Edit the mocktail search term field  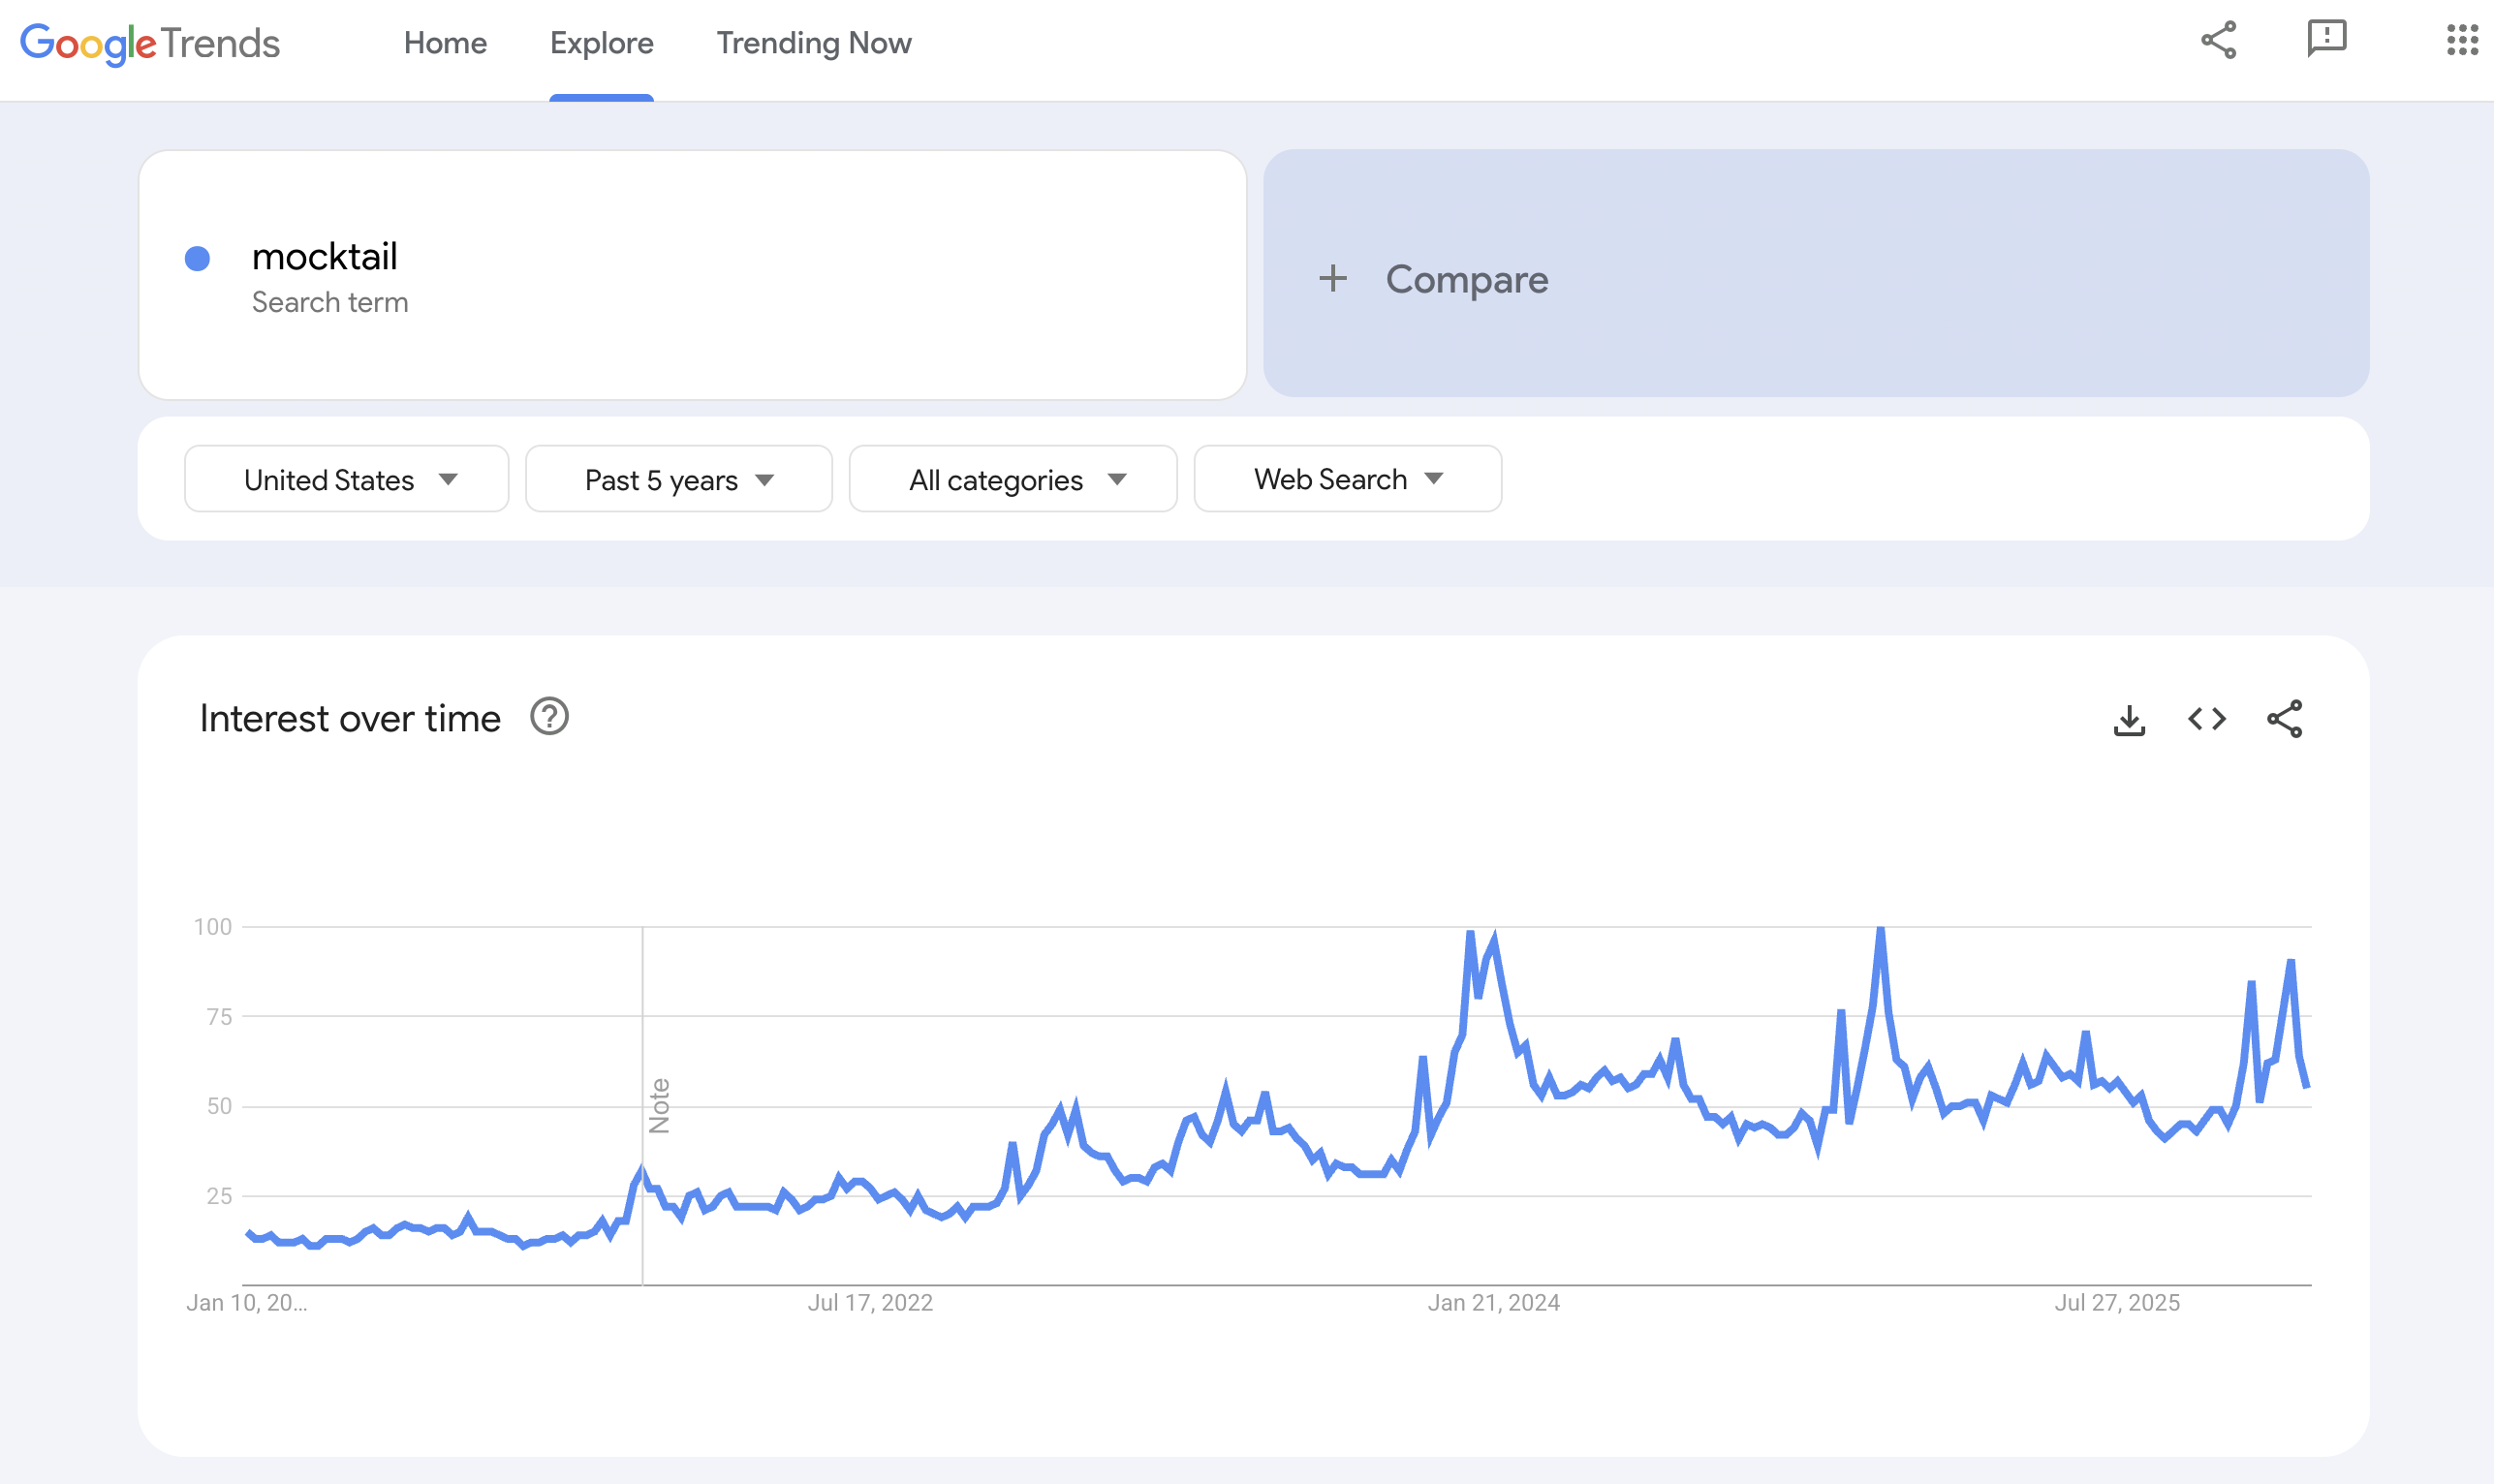pyautogui.click(x=325, y=257)
